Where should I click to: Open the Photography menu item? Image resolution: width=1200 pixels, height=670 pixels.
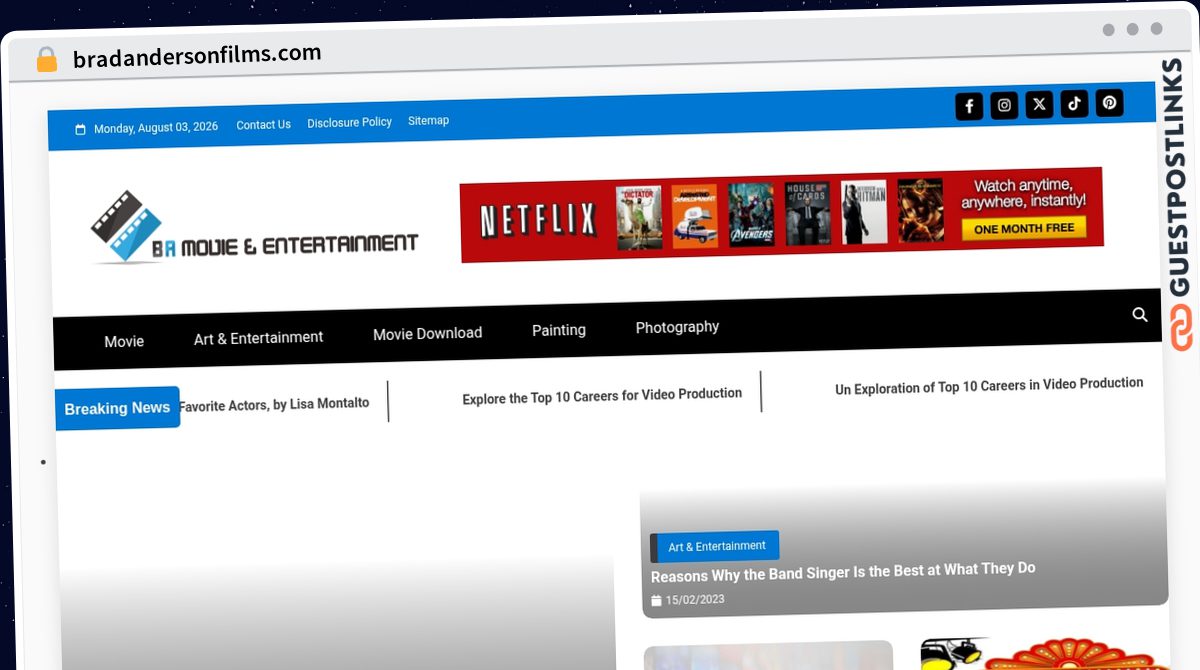click(x=677, y=327)
